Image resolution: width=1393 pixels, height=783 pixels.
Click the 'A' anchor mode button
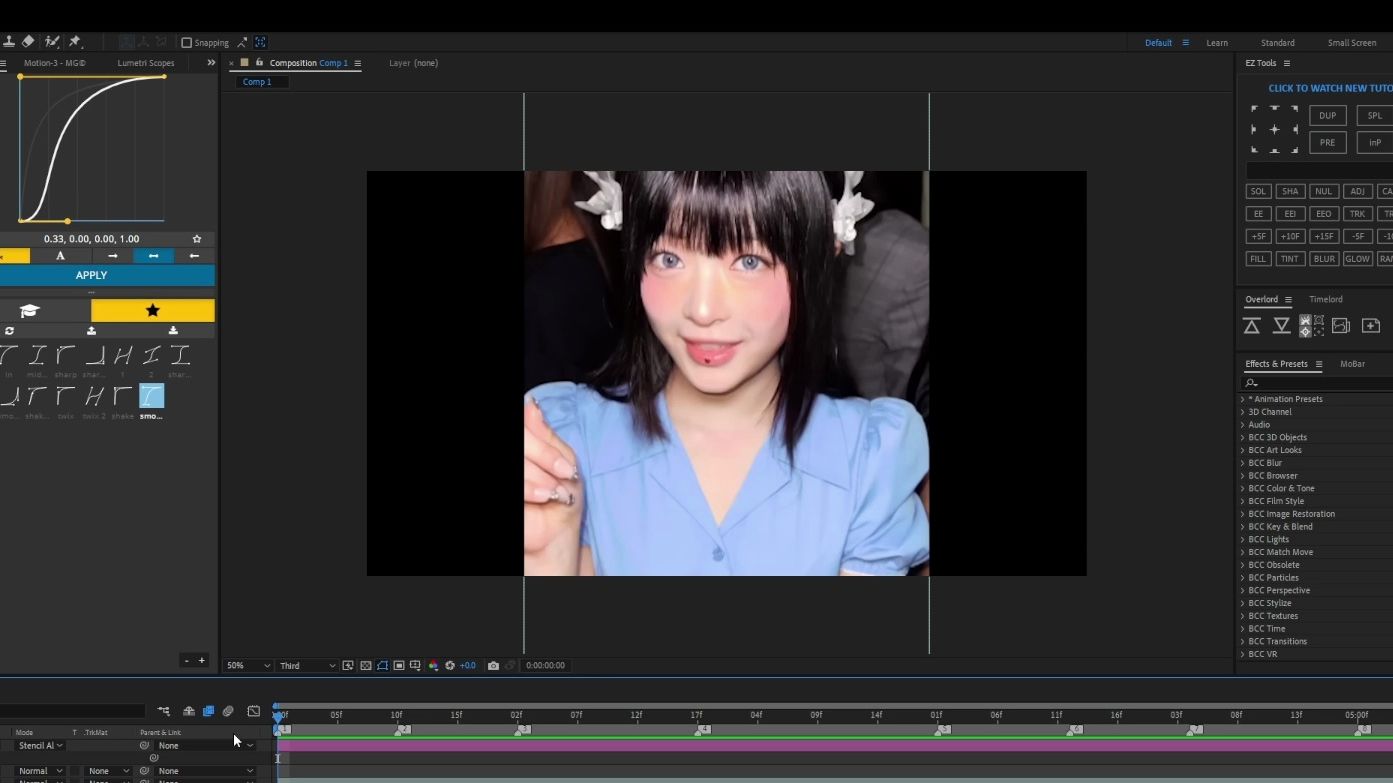coord(60,256)
